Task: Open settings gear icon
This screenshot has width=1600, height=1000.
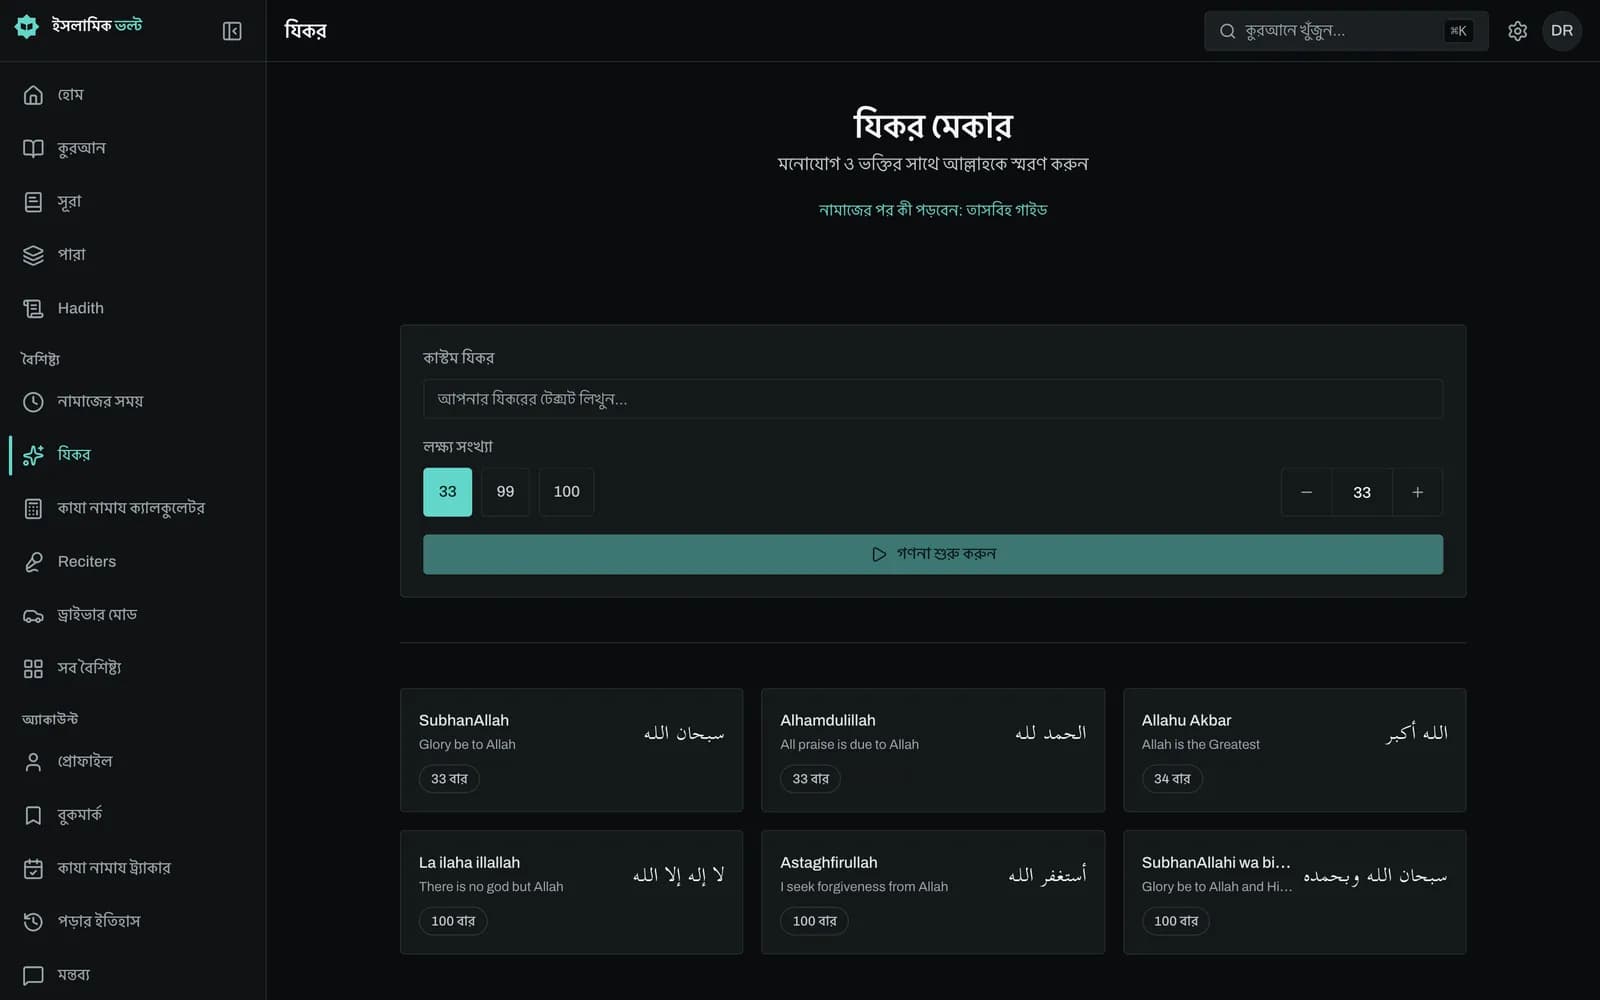Action: coord(1517,31)
